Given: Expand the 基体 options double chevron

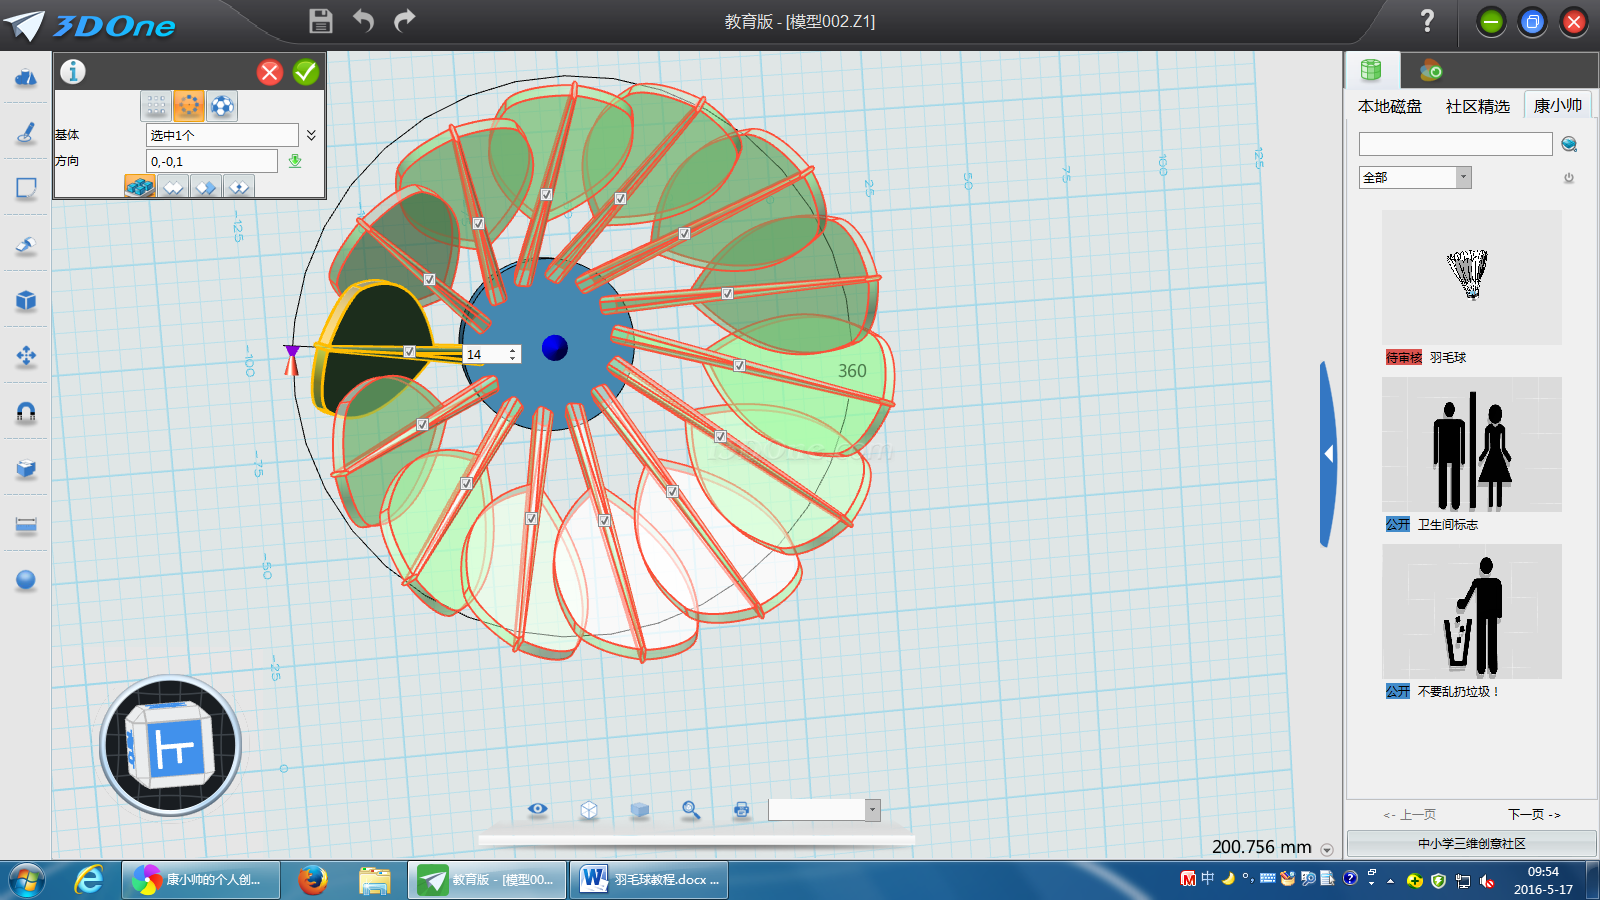Looking at the screenshot, I should point(311,135).
